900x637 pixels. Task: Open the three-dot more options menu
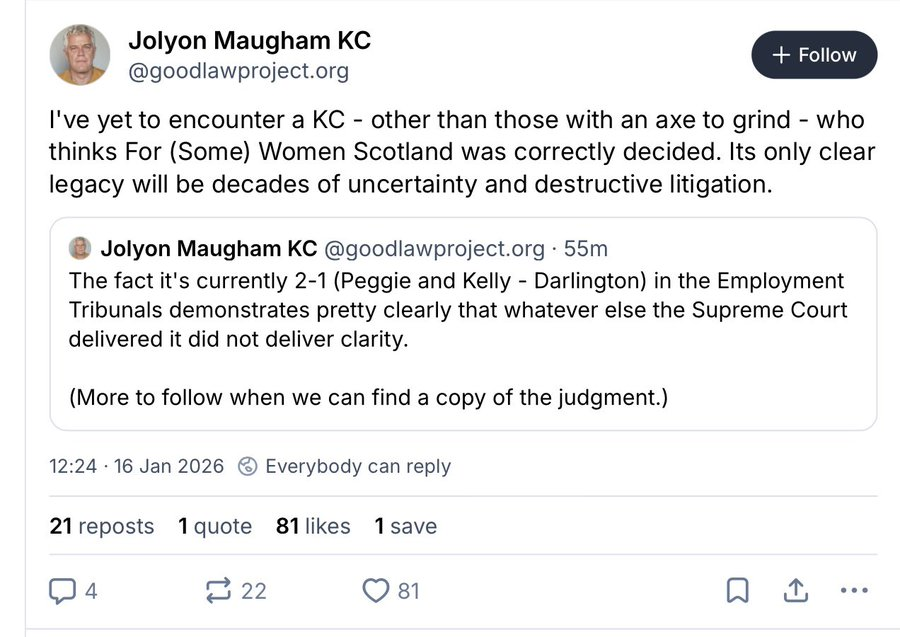854,591
